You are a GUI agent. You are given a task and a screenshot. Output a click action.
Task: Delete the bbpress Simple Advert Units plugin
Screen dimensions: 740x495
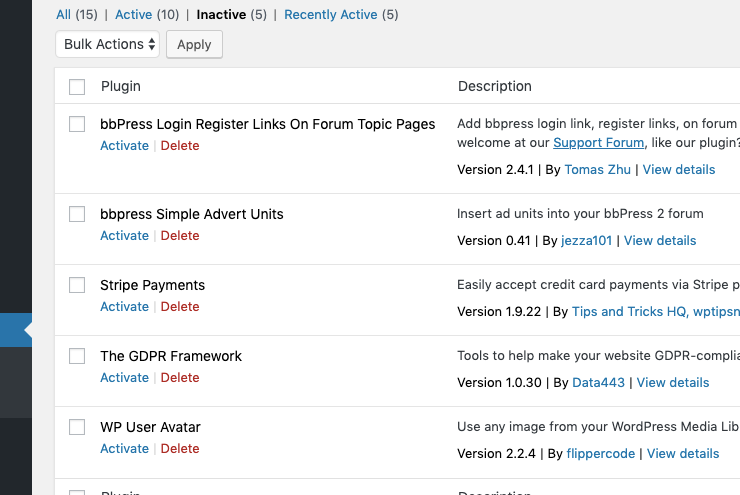click(x=180, y=236)
